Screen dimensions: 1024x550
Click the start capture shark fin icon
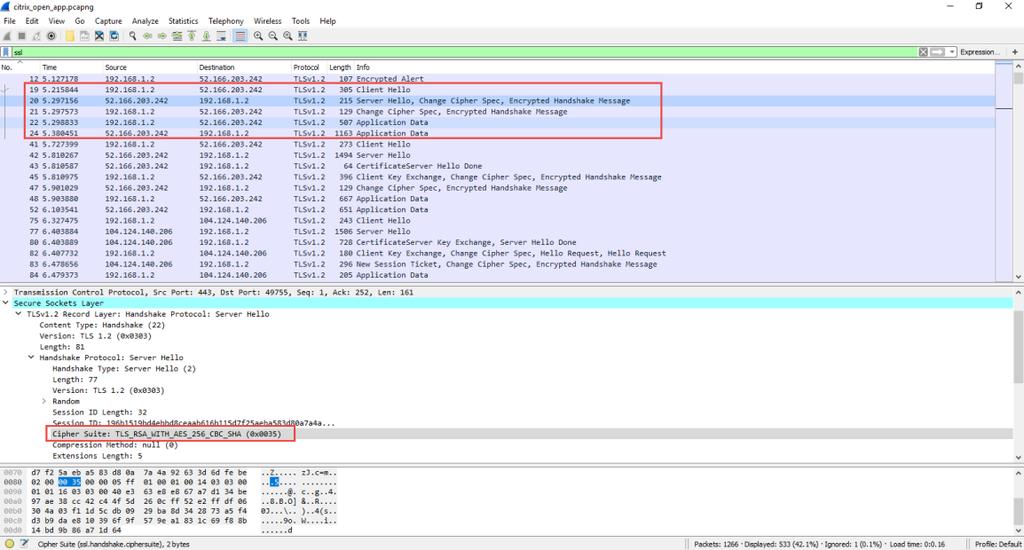click(8, 36)
